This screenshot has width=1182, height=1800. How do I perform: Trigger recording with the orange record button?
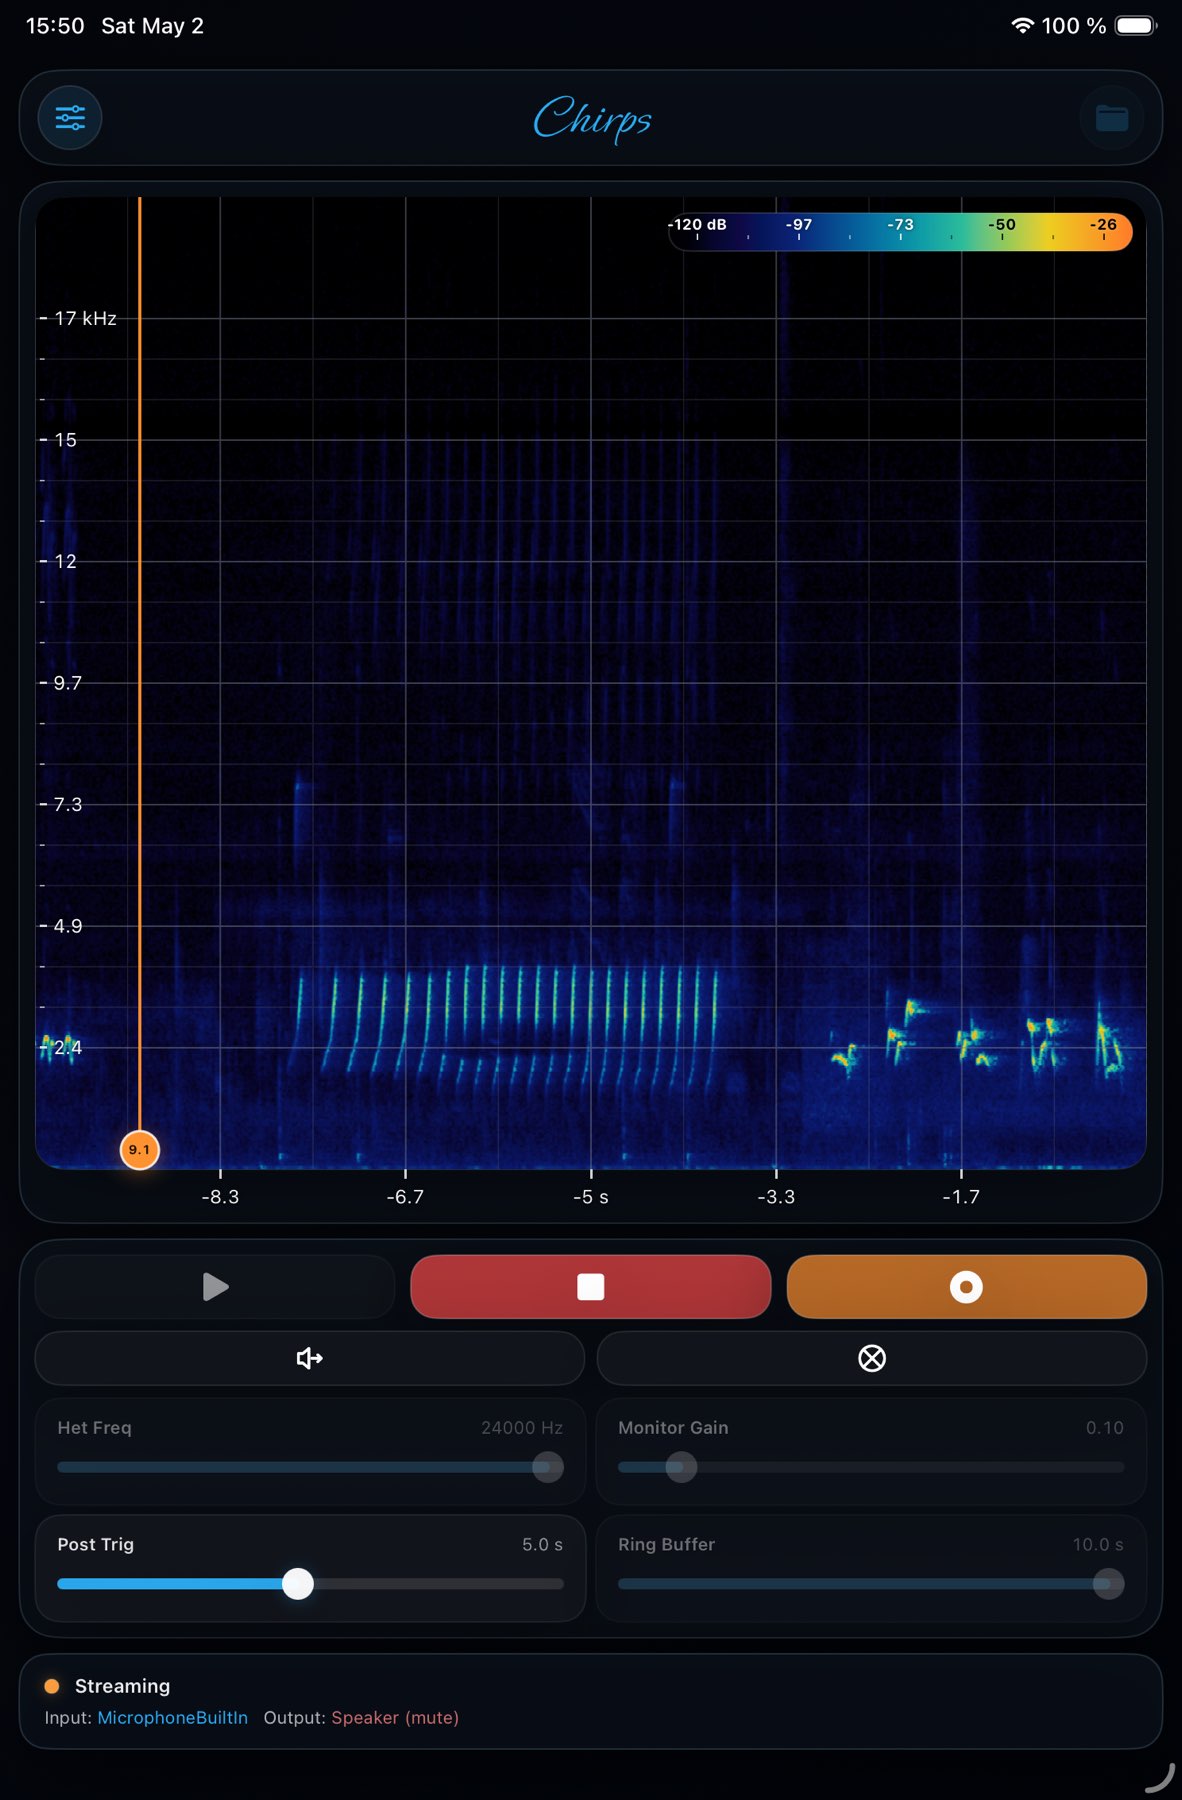[966, 1286]
